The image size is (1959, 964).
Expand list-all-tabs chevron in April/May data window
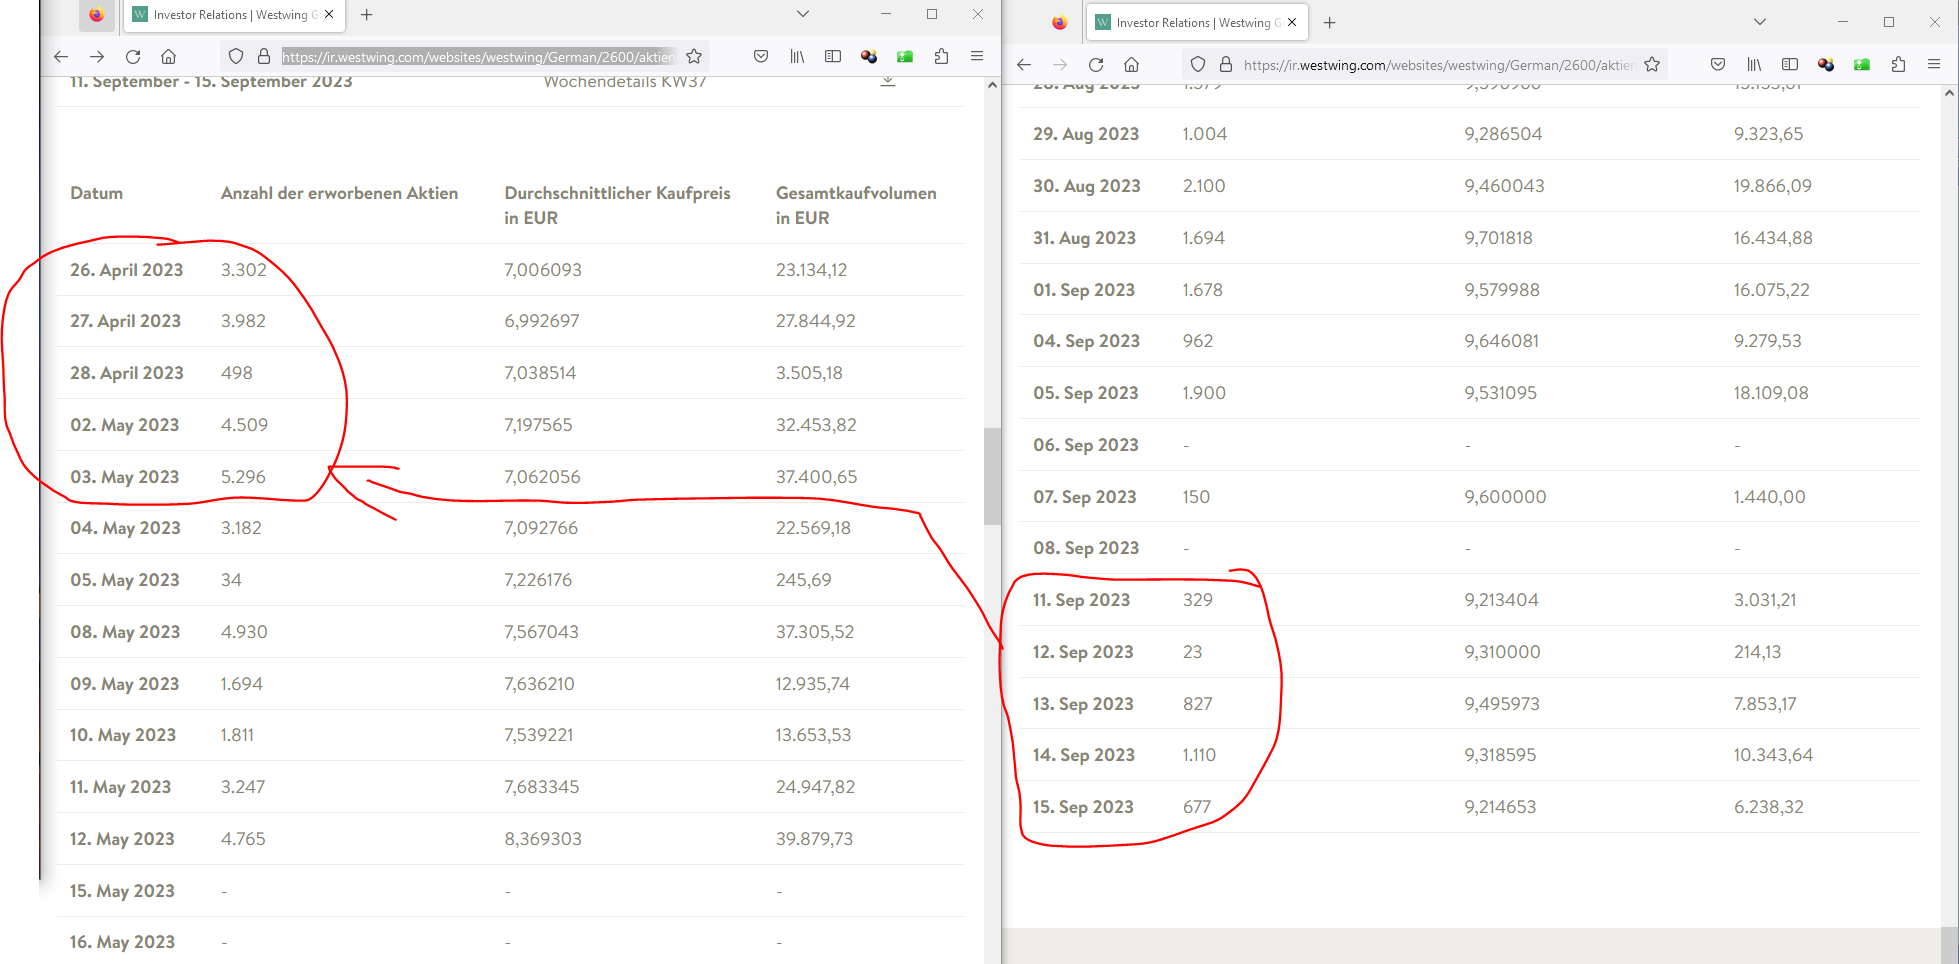pos(802,14)
